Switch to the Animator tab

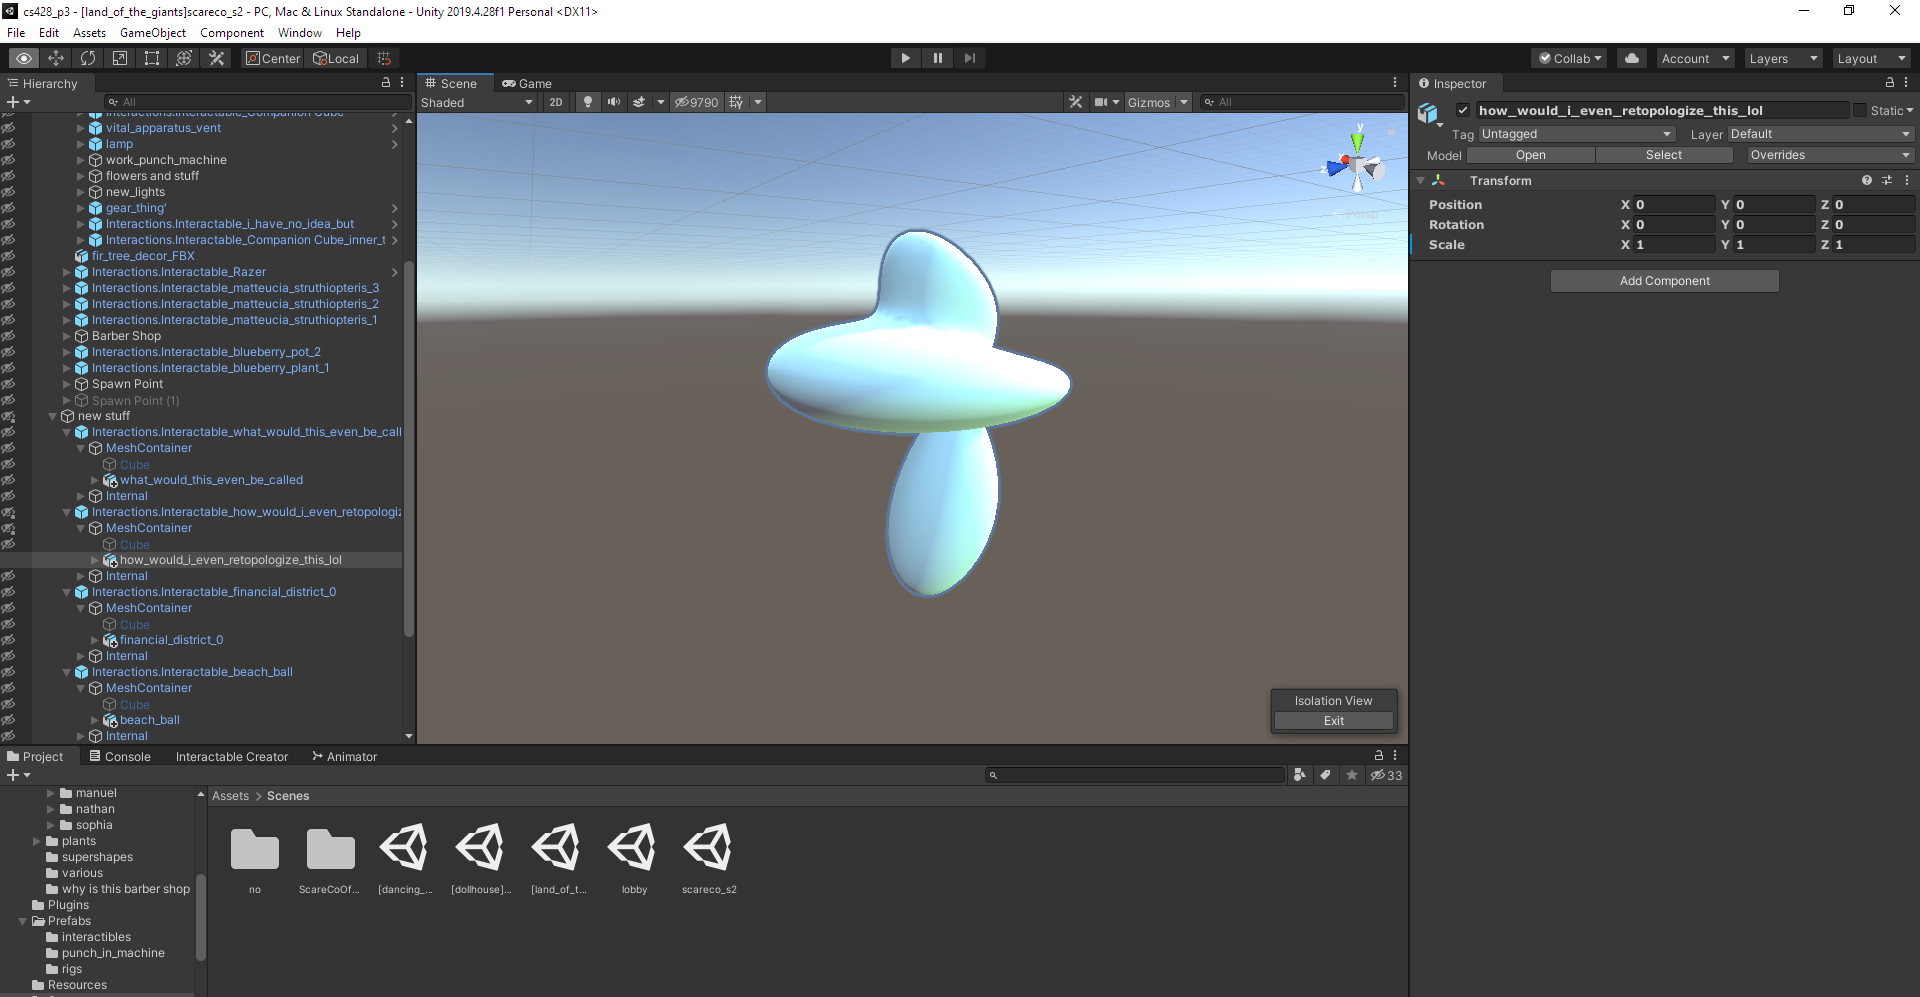pos(345,756)
